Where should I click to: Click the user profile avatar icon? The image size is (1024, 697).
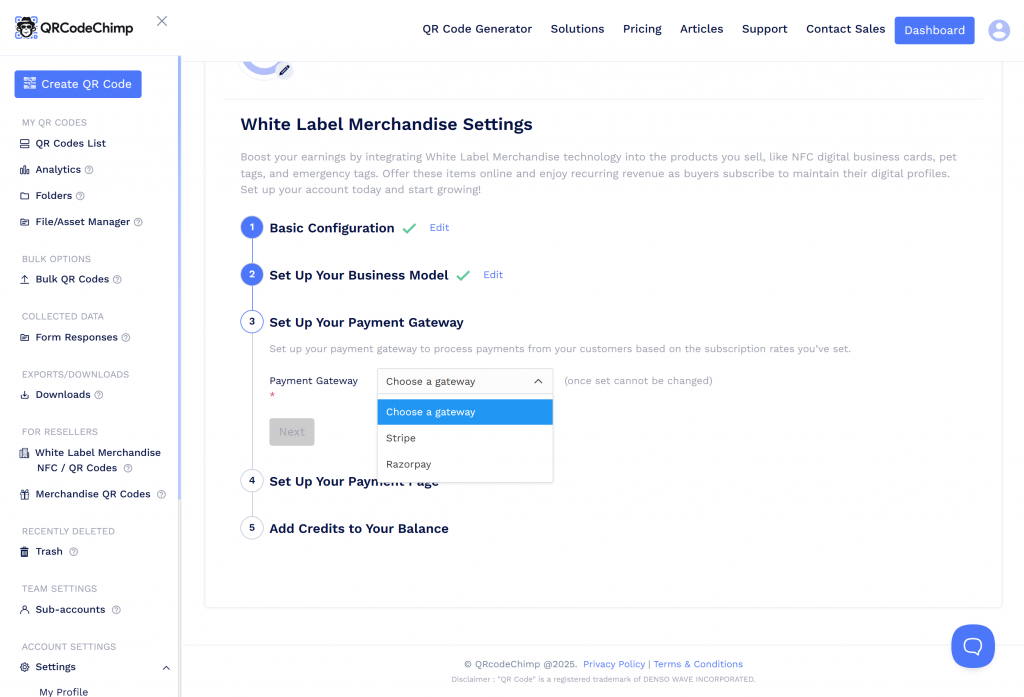click(998, 30)
